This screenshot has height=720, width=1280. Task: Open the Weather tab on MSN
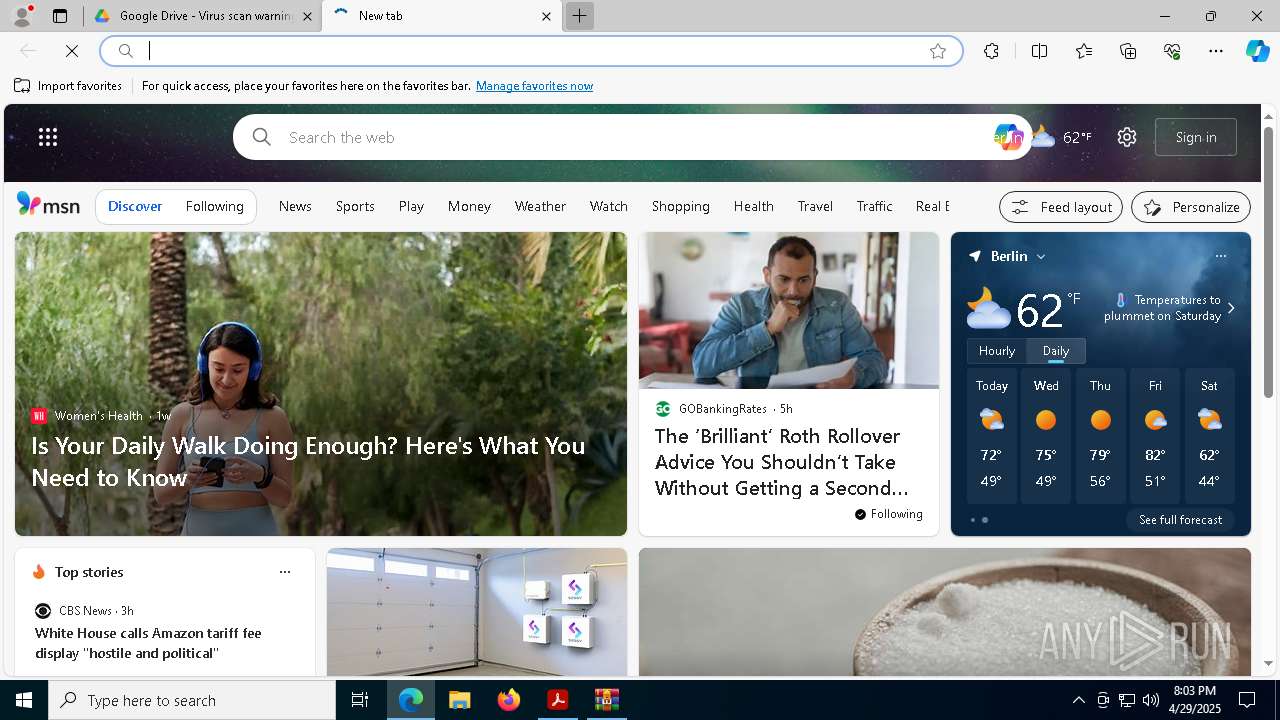coord(540,206)
